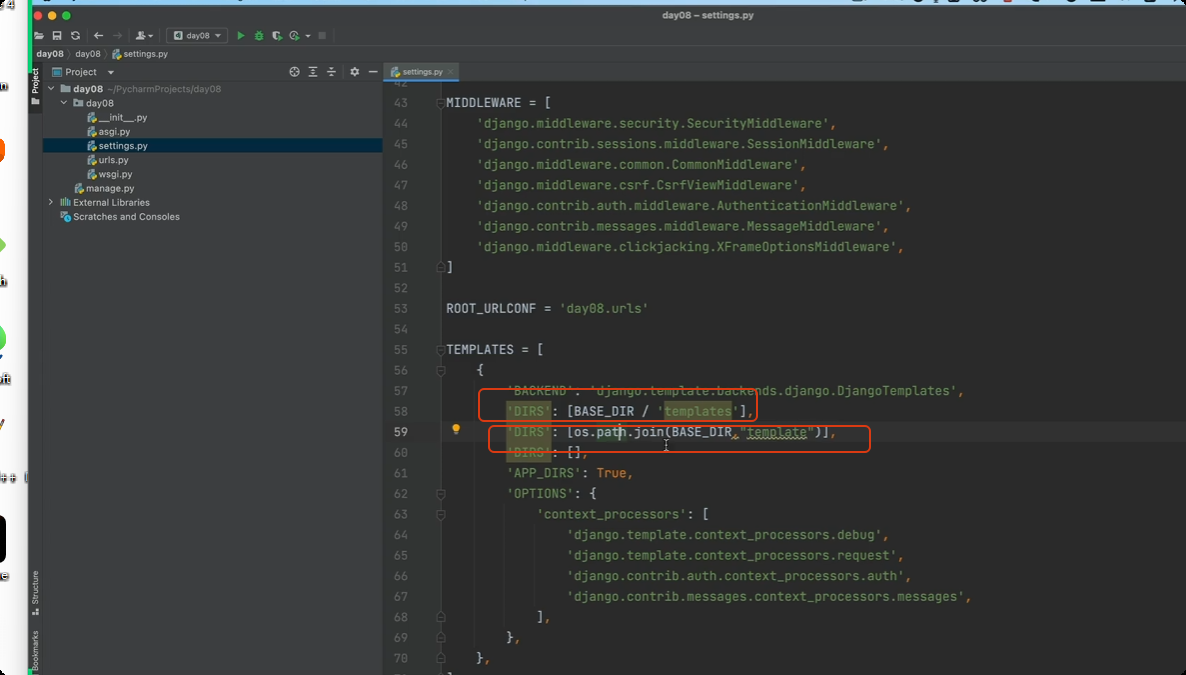Image resolution: width=1186 pixels, height=675 pixels.
Task: Open the Bookmarks tool window side tab
Action: (35, 651)
